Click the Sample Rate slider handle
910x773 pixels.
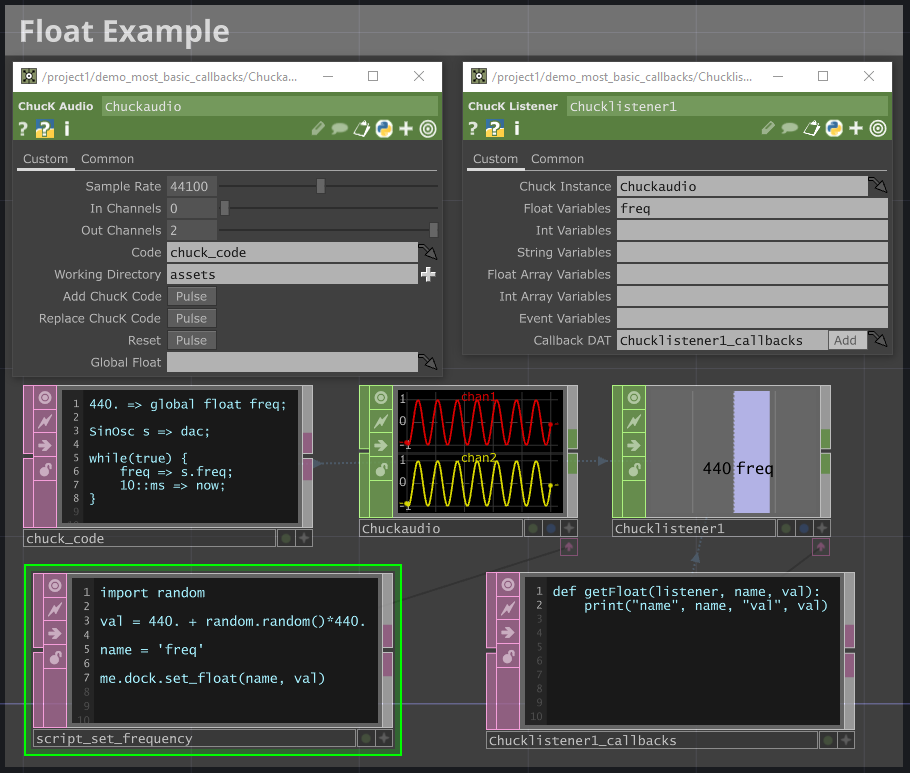[x=321, y=186]
